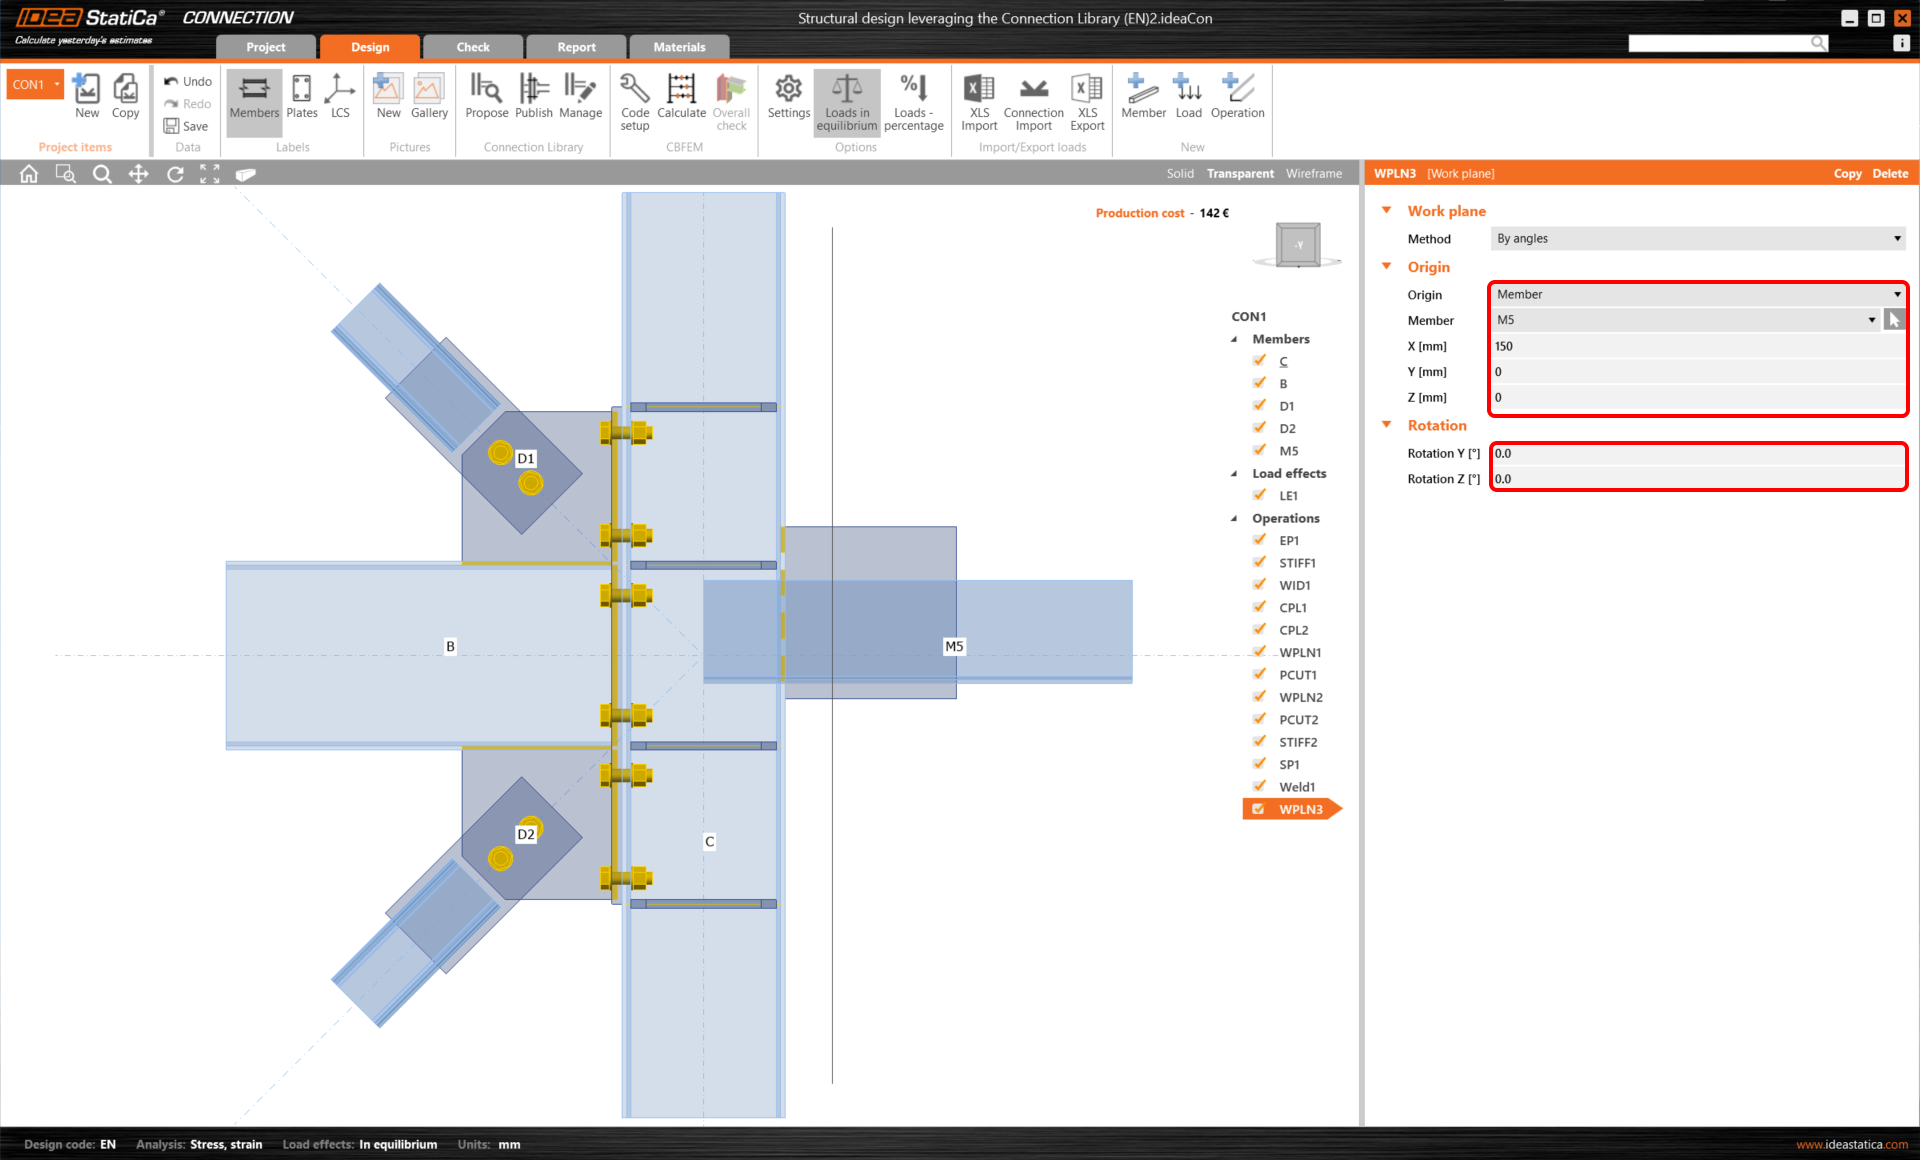The width and height of the screenshot is (1920, 1160).
Task: Collapse the Operations tree section
Action: [x=1235, y=518]
